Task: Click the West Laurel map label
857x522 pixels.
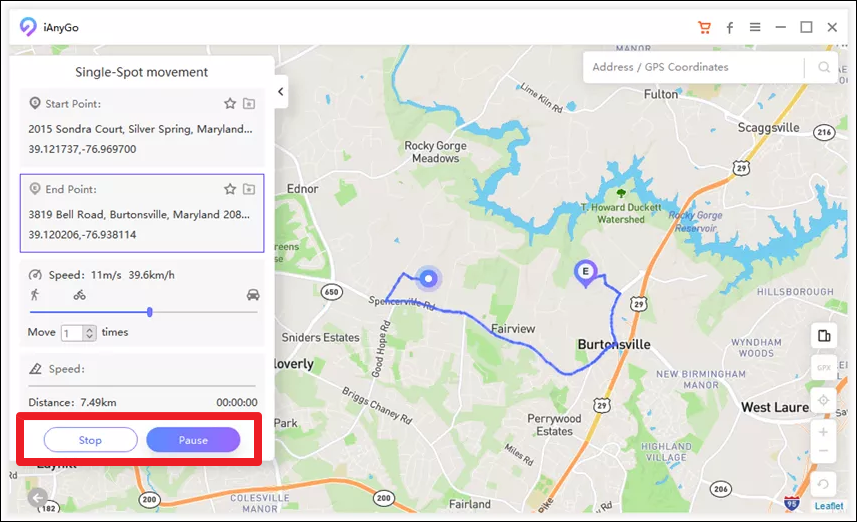Action: coord(775,407)
